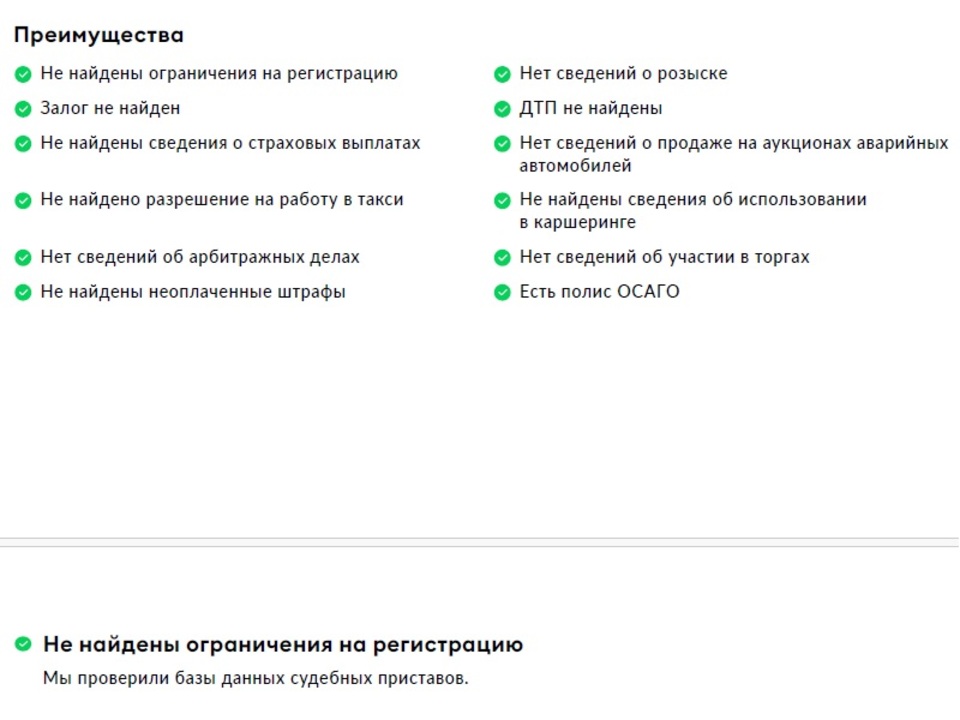This screenshot has width=960, height=720.
Task: Click green checkmark next to 'Залог не найден'
Action: click(23, 110)
